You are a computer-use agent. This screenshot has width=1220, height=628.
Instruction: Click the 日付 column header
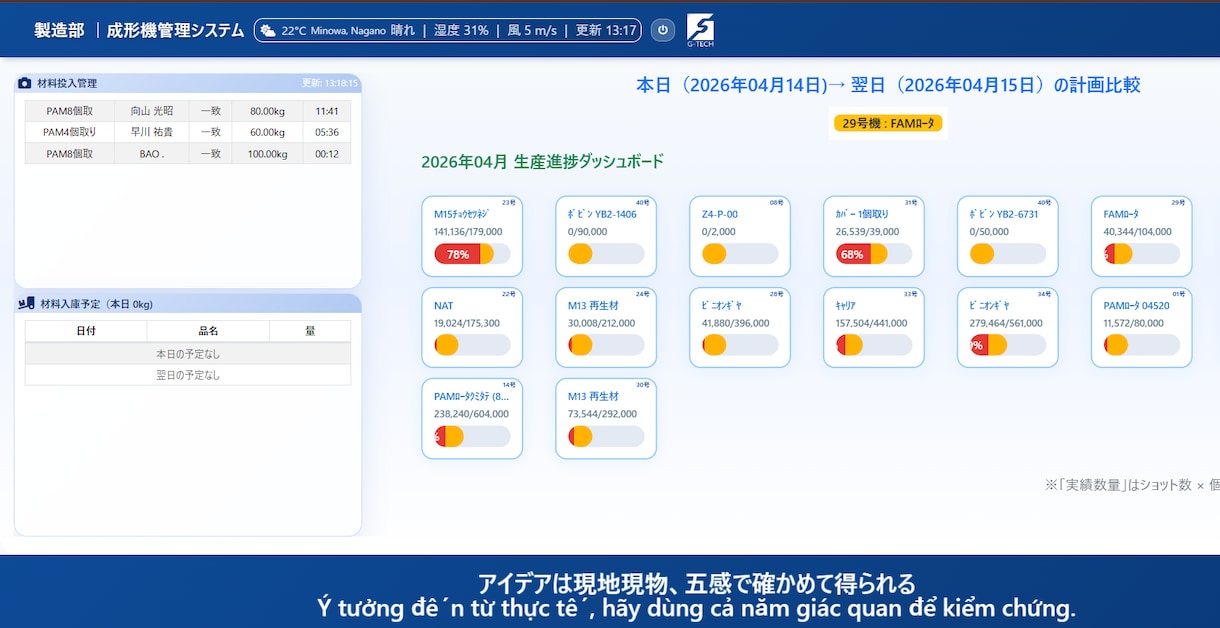pos(86,331)
